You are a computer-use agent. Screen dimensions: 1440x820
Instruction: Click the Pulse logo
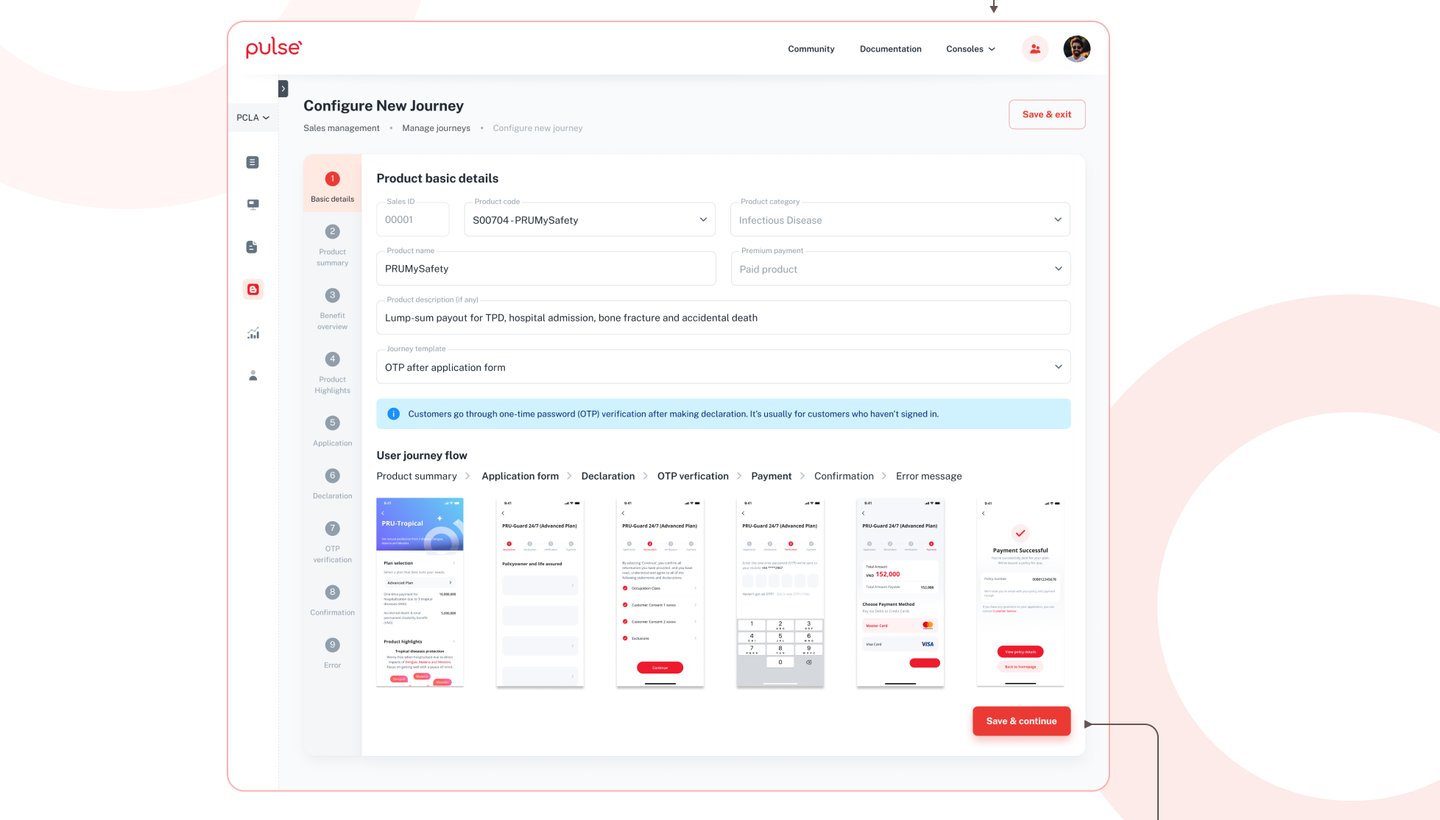(273, 48)
